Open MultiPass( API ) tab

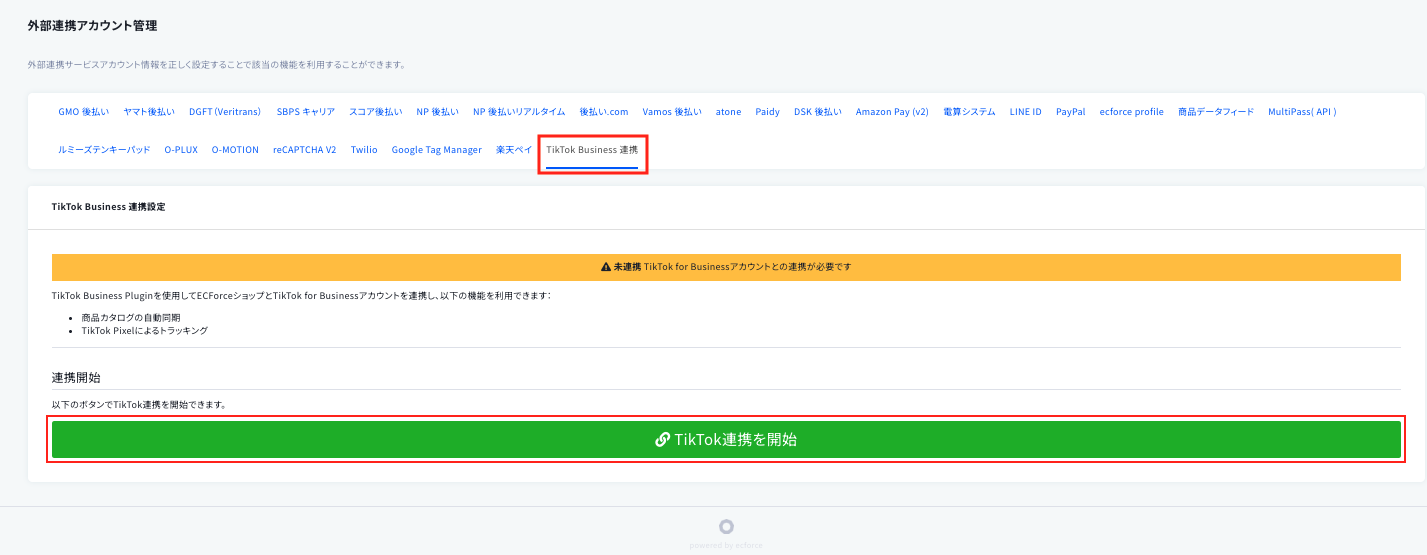coord(1302,112)
